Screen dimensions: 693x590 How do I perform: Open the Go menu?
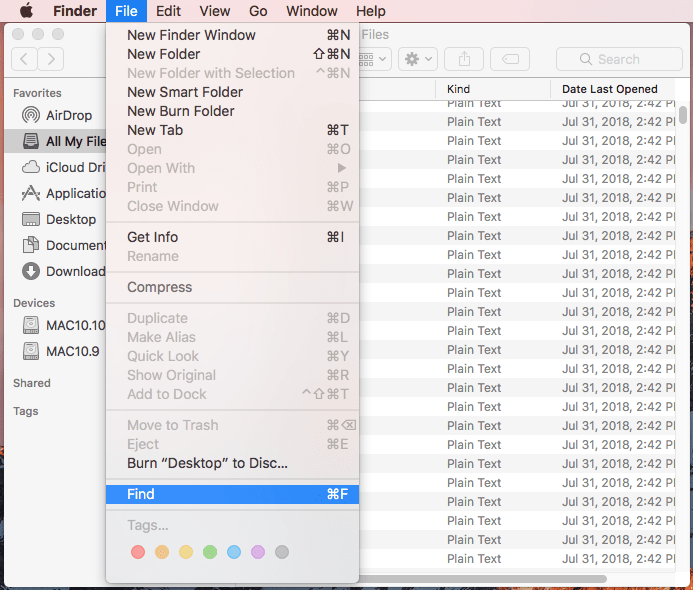point(258,11)
